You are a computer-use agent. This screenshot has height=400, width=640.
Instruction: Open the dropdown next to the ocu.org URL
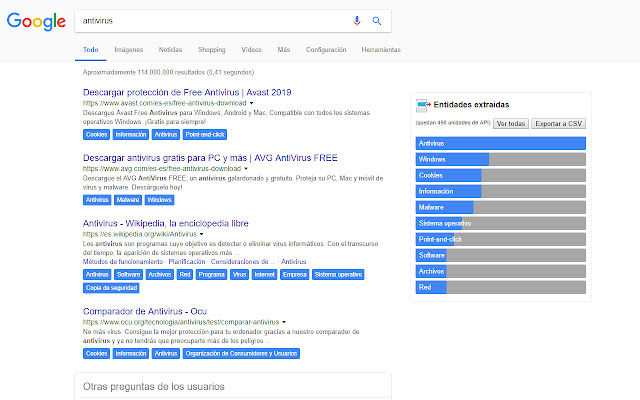click(x=284, y=323)
